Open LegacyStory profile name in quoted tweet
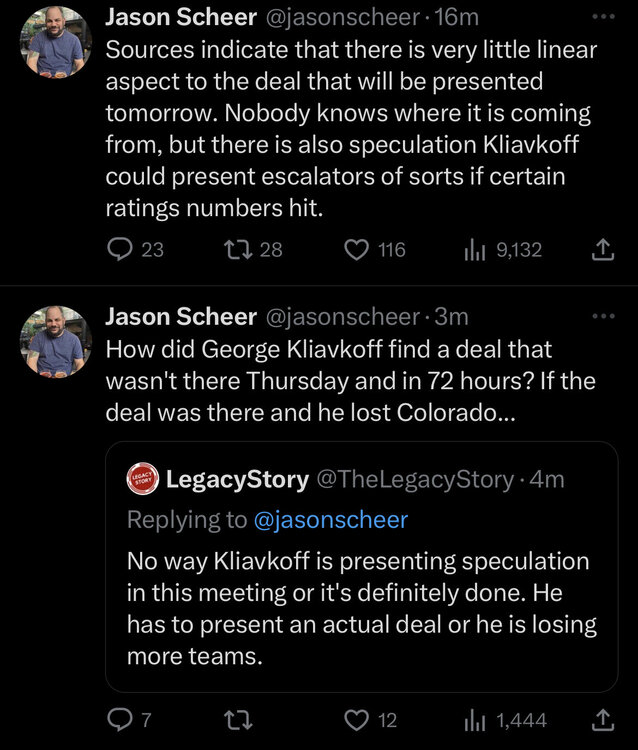Image resolution: width=638 pixels, height=750 pixels. pyautogui.click(x=237, y=480)
